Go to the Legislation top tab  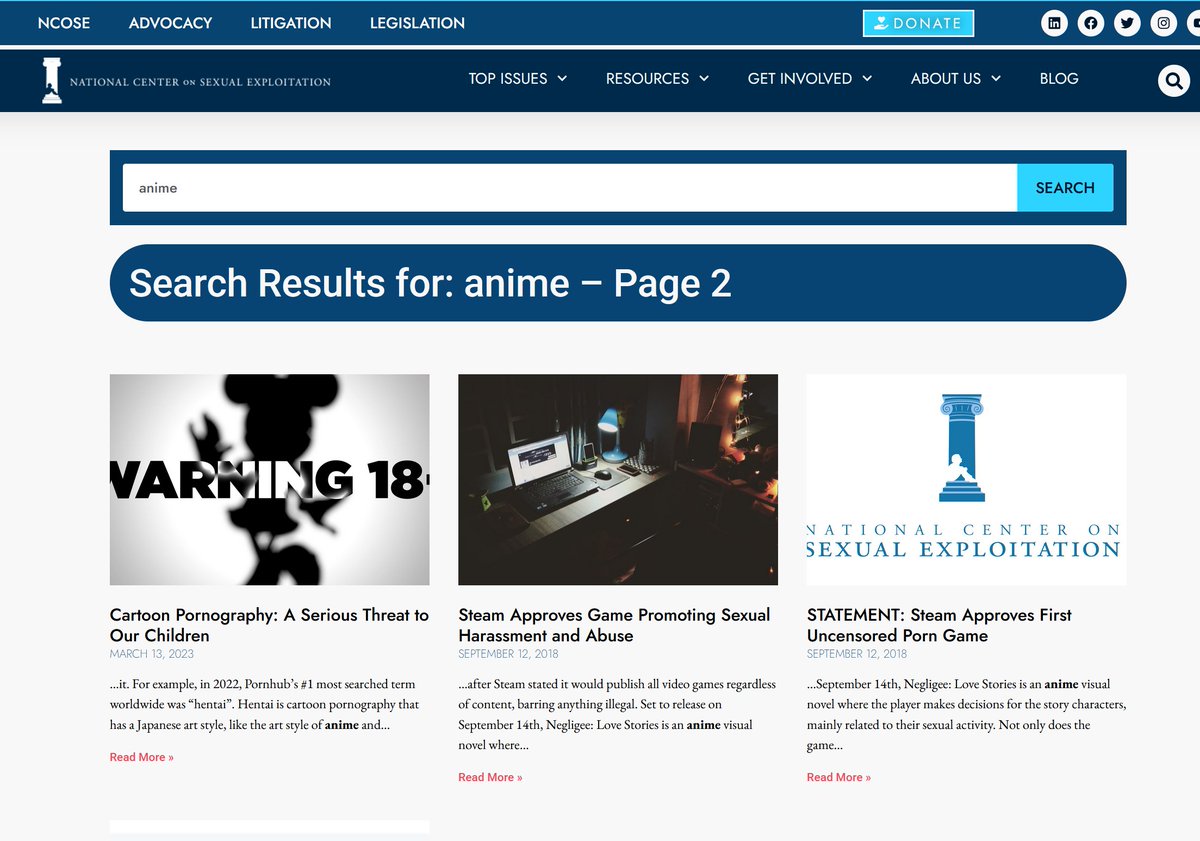[417, 22]
